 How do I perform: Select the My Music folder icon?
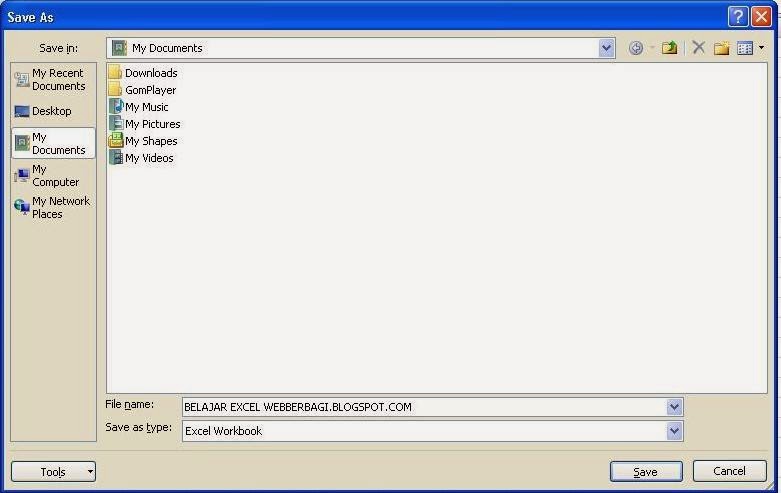(x=115, y=107)
